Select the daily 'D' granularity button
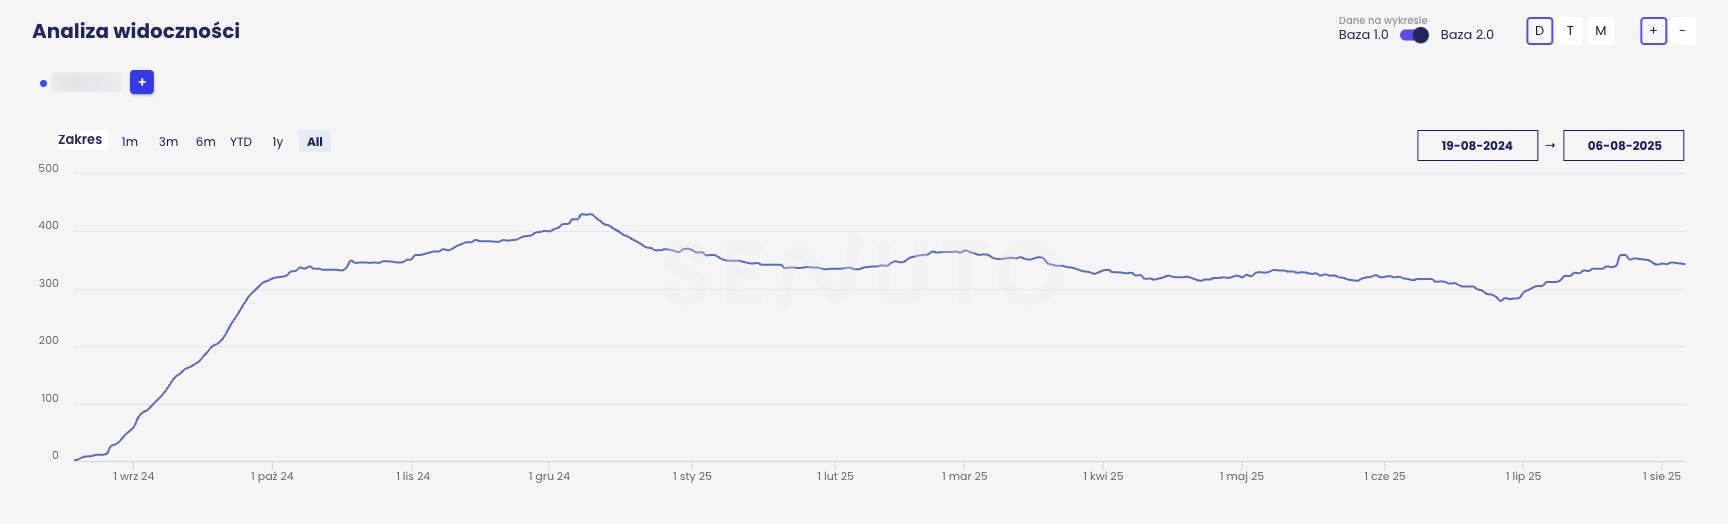Viewport: 1728px width, 524px height. 1539,31
